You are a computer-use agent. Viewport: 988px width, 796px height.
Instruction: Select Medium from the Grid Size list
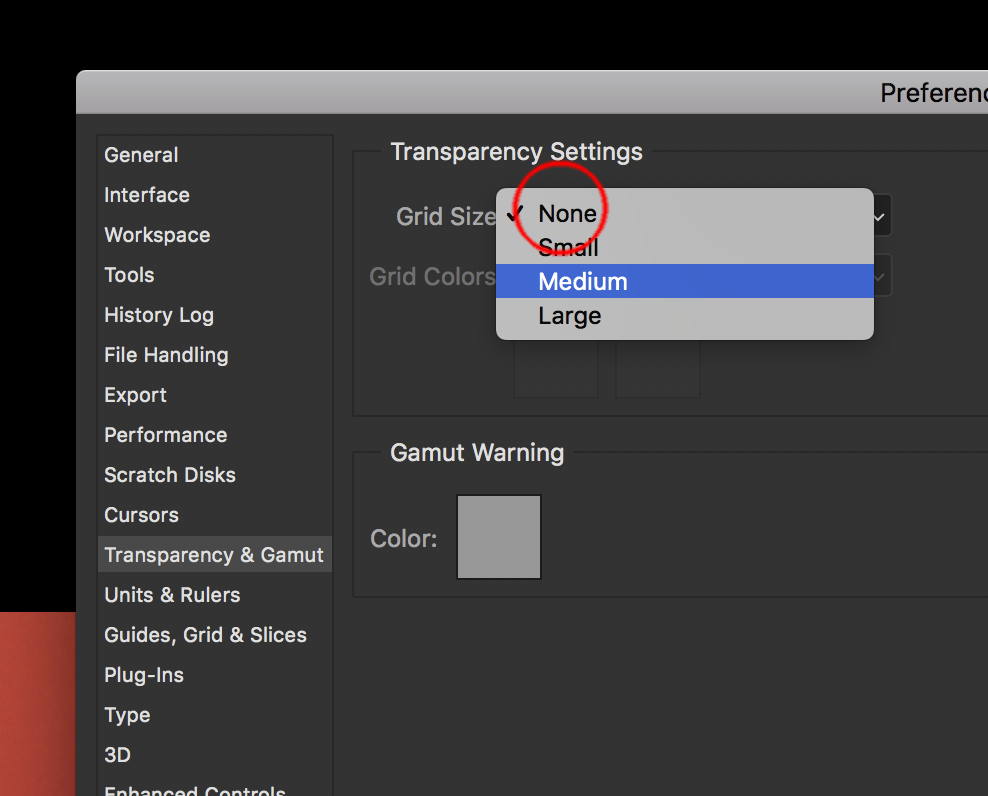click(x=583, y=282)
